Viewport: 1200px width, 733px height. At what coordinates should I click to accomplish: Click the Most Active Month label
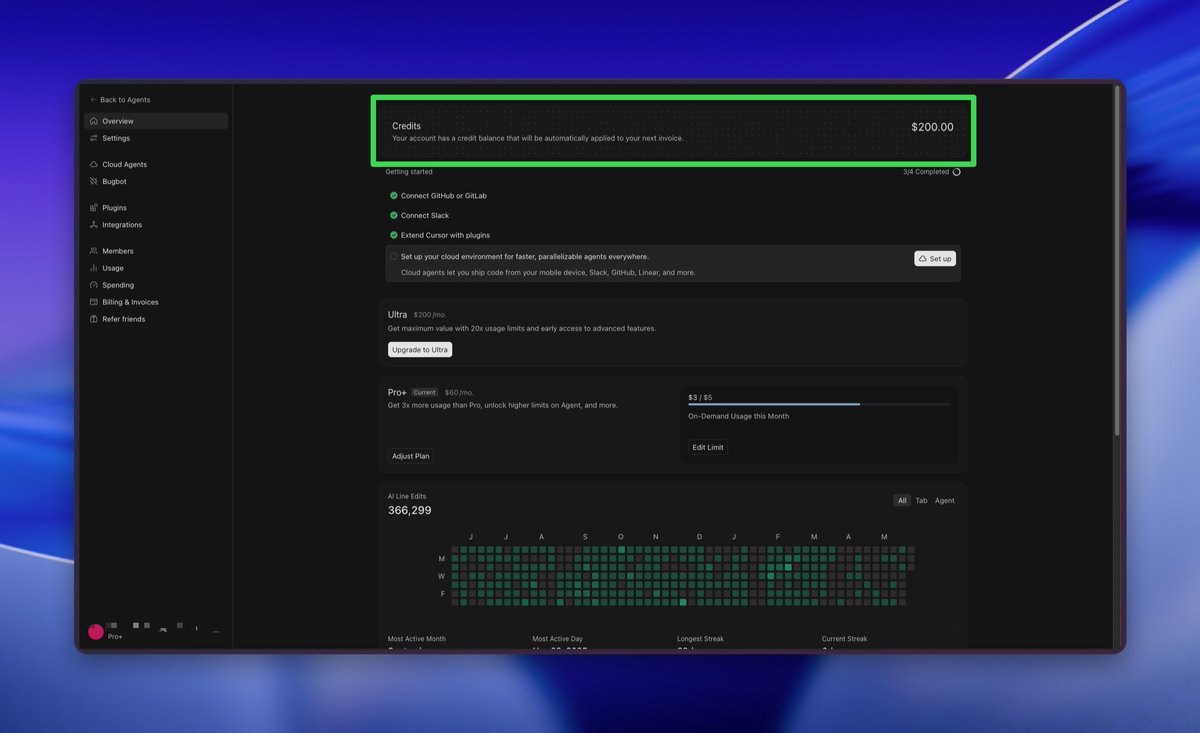(417, 639)
